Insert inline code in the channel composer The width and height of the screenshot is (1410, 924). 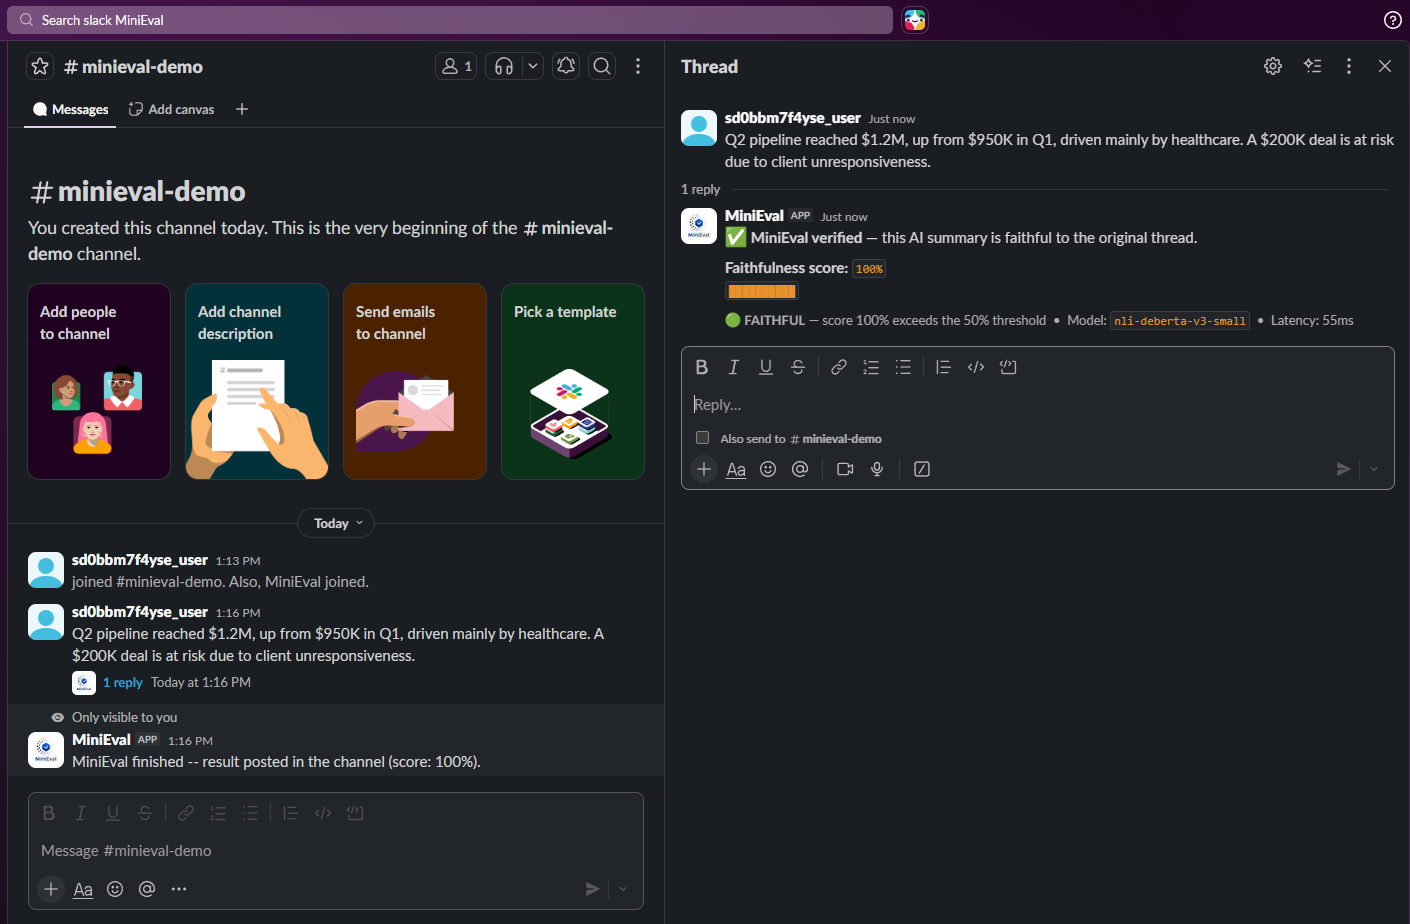(x=323, y=813)
